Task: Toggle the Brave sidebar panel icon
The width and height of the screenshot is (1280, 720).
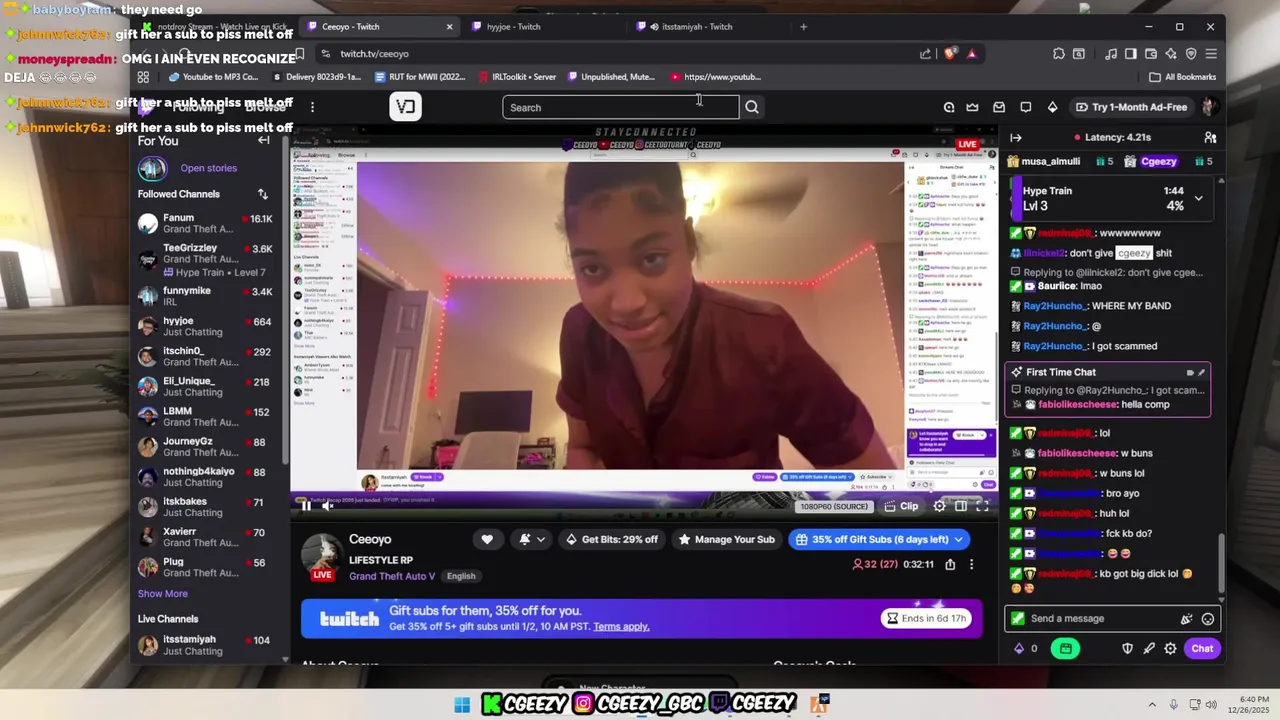Action: click(x=1131, y=54)
